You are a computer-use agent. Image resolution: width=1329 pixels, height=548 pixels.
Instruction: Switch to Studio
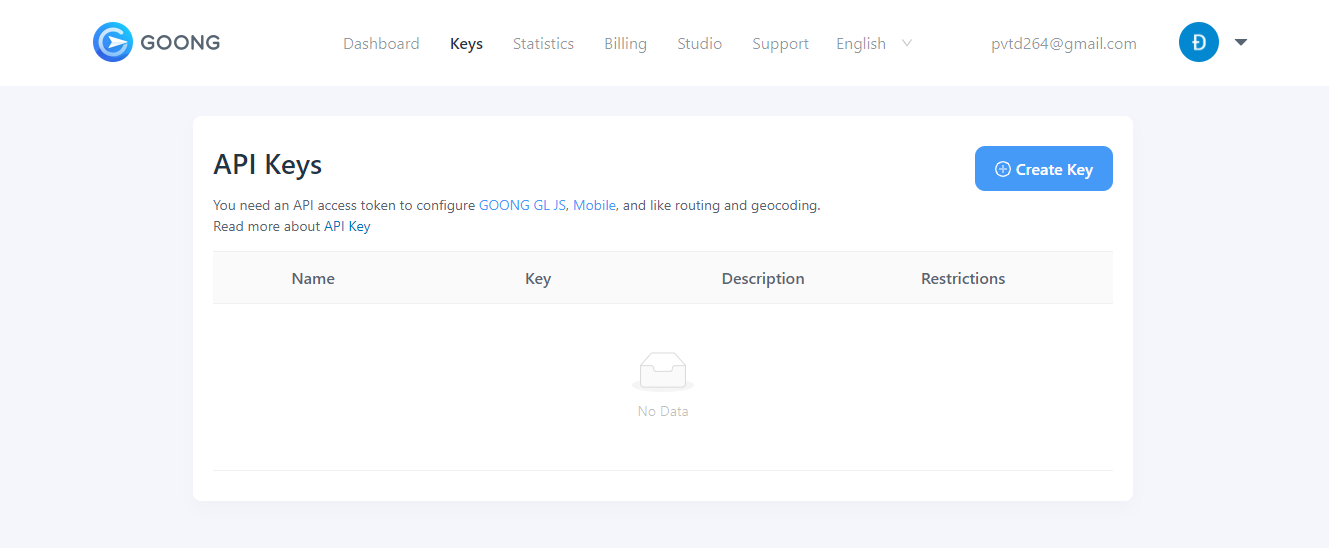[699, 44]
